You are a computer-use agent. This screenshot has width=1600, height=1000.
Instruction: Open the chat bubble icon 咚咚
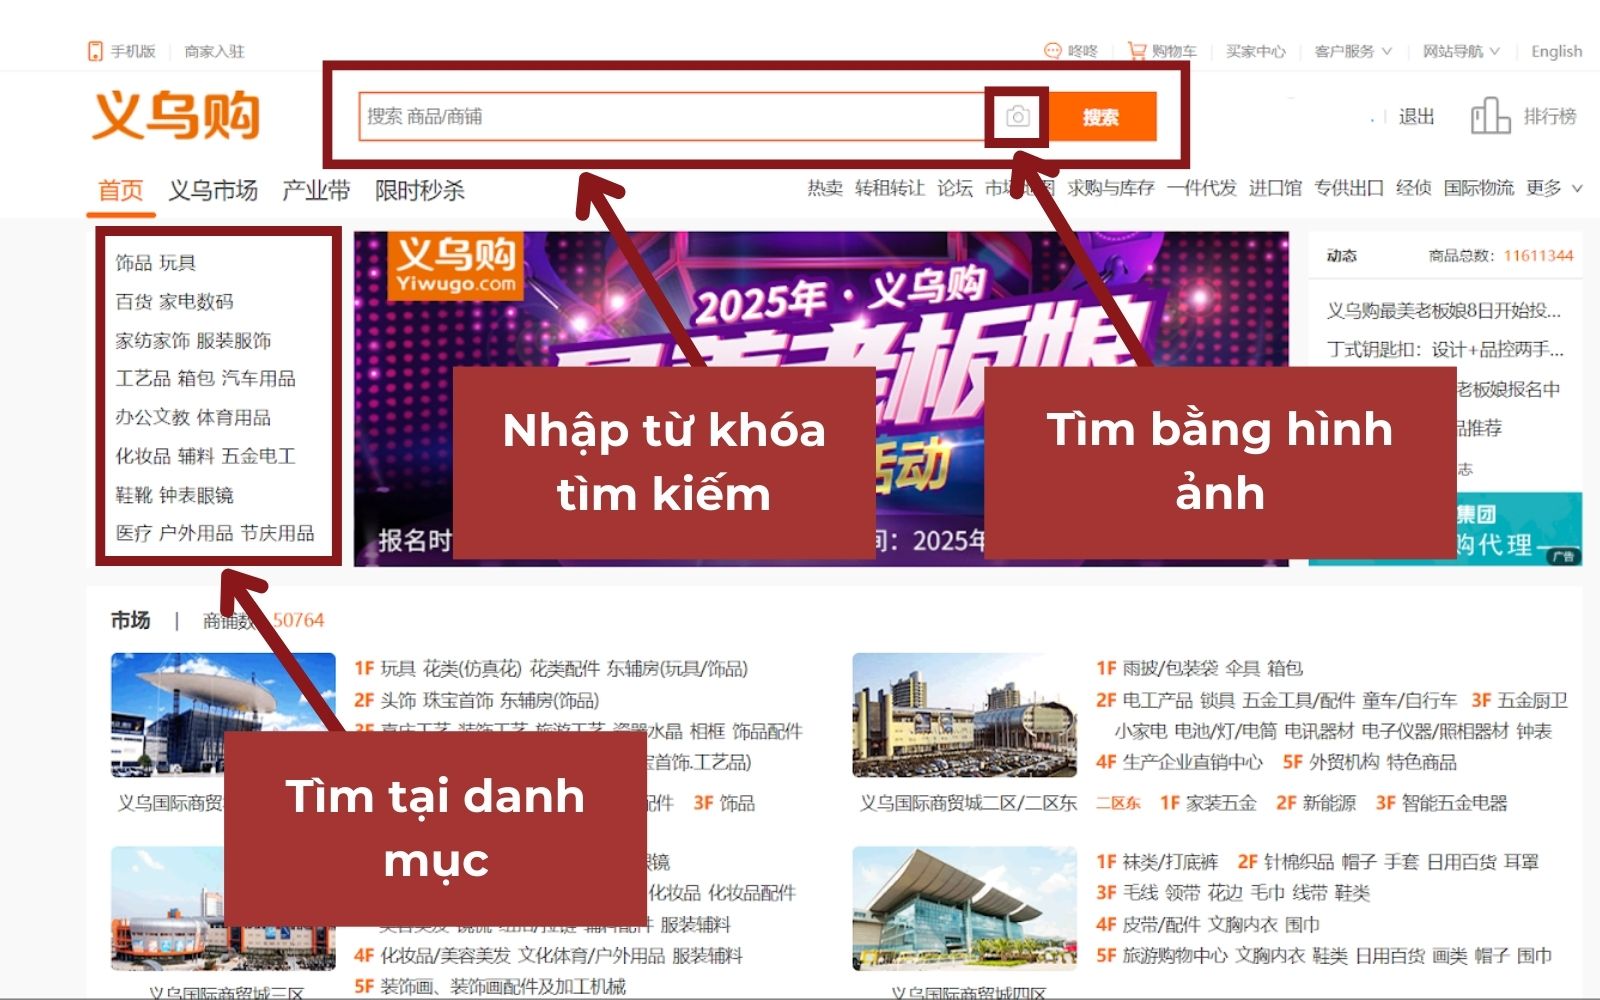pos(1052,51)
